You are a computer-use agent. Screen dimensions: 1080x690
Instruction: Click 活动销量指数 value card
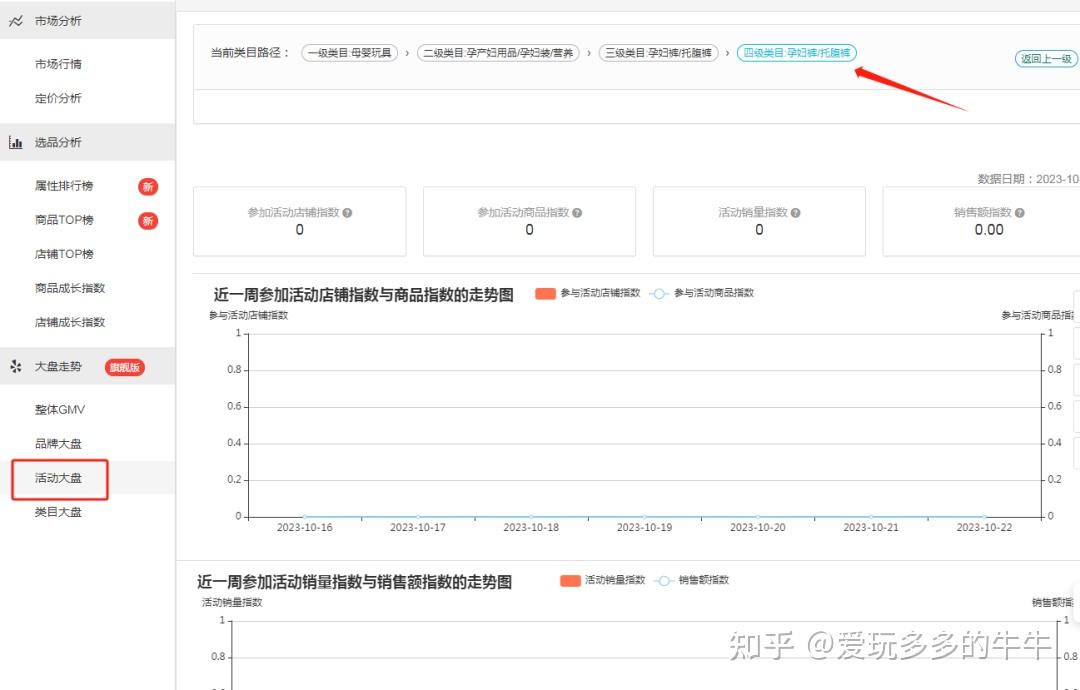click(759, 221)
